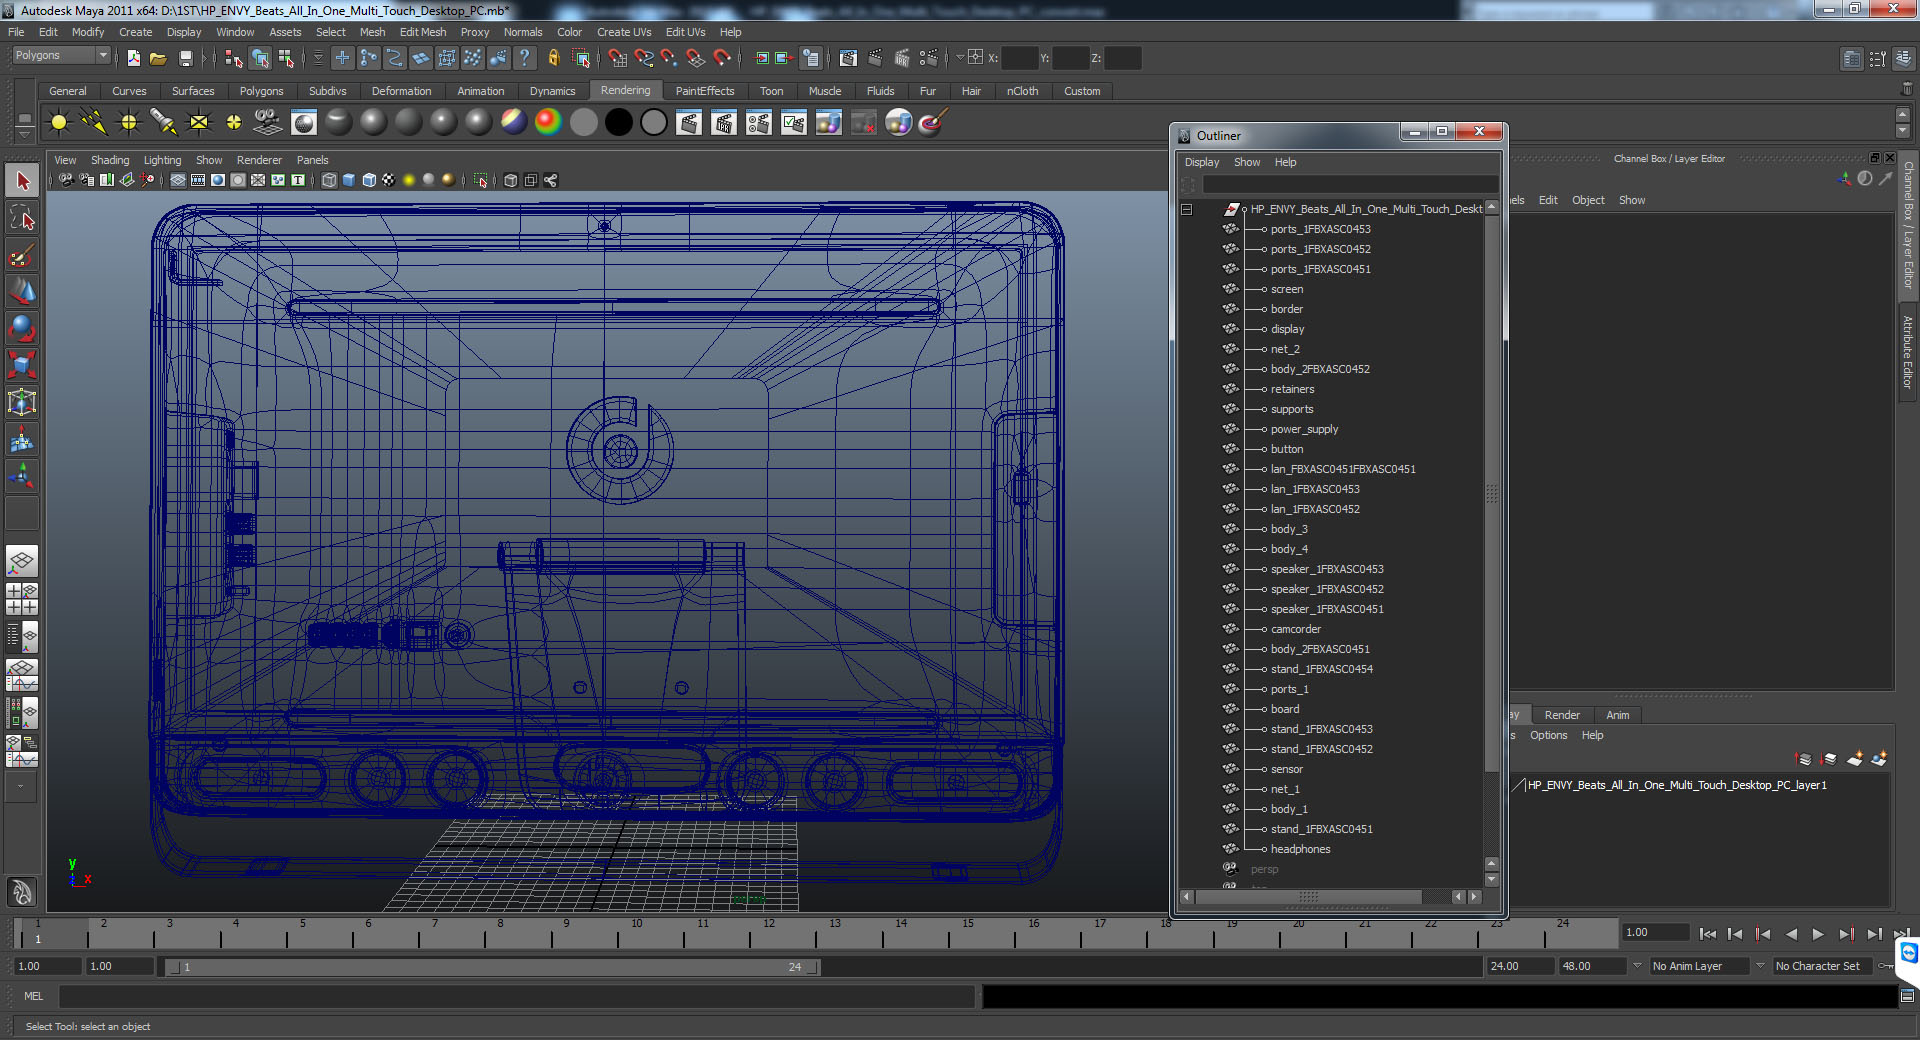Image resolution: width=1920 pixels, height=1040 pixels.
Task: Open the viewport Lighting menu
Action: click(162, 160)
